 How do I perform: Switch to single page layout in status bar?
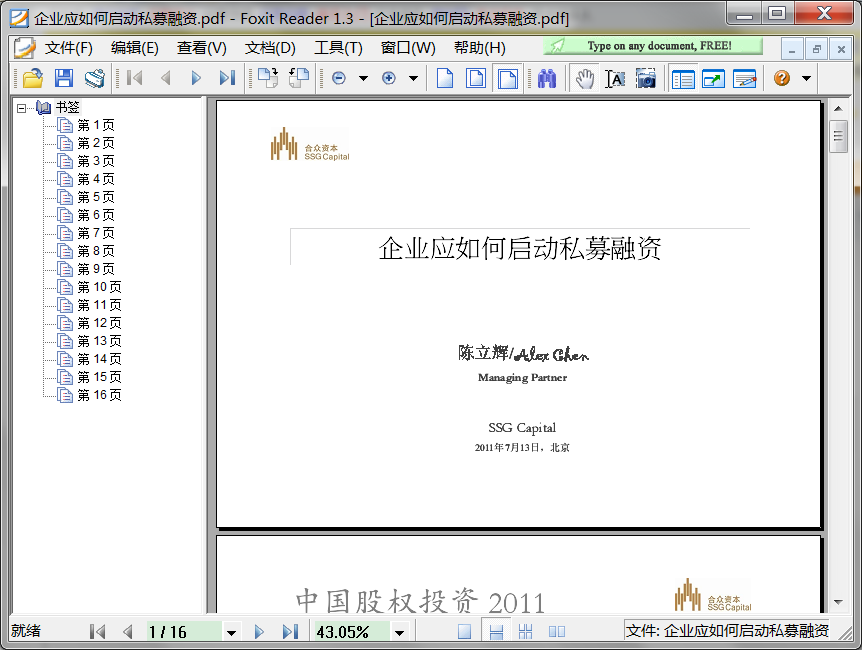[x=465, y=632]
